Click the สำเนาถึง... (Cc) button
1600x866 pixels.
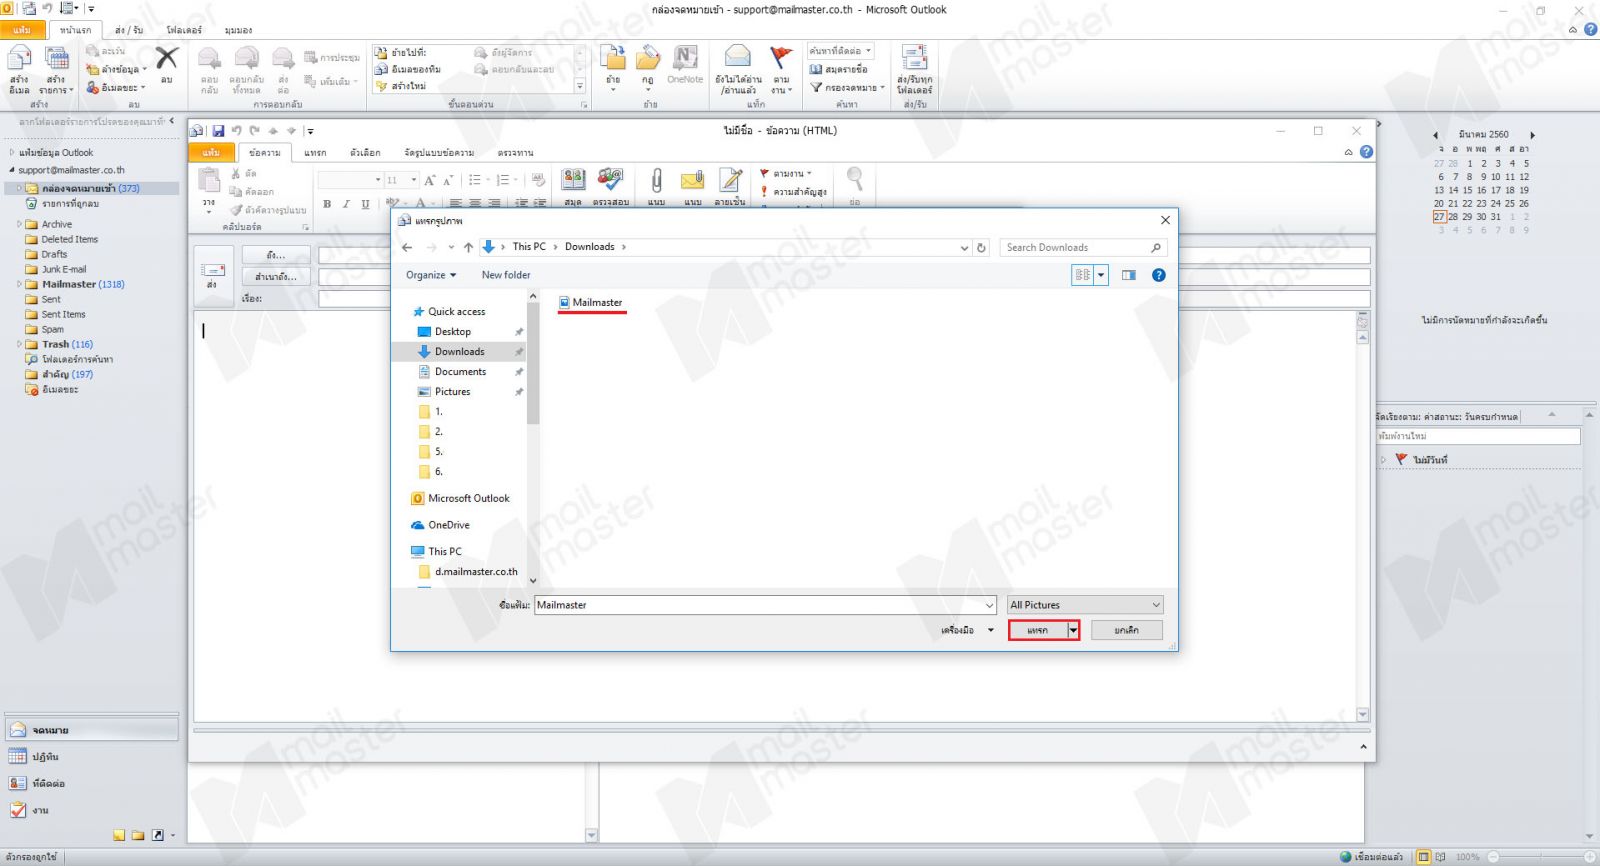pyautogui.click(x=276, y=277)
